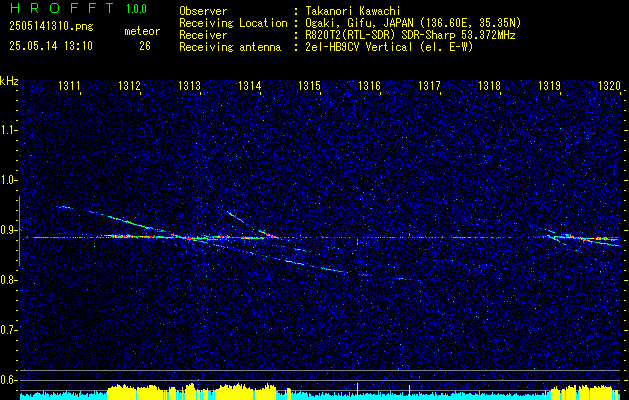The image size is (629, 400).
Task: Click the 0.8 kHz frequency axis label
Action: [7, 280]
